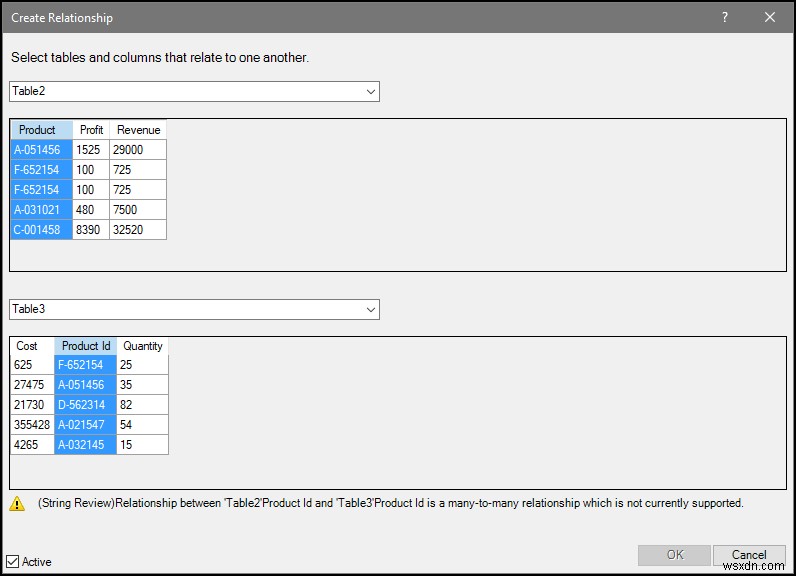Click quantity value 82
The width and height of the screenshot is (796, 576).
pyautogui.click(x=143, y=404)
